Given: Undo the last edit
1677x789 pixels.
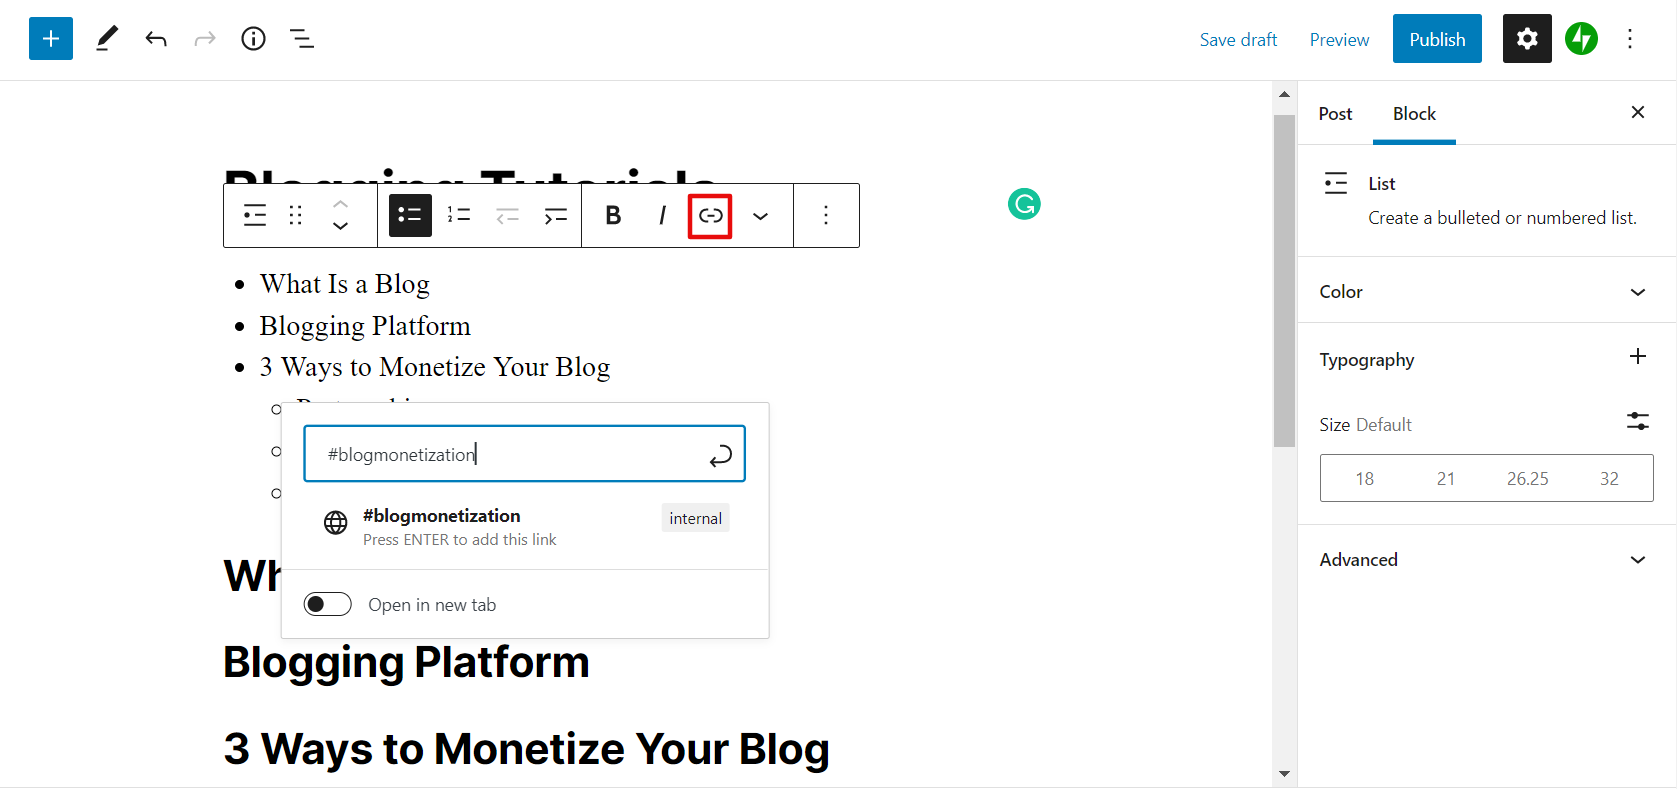Looking at the screenshot, I should click(x=156, y=39).
